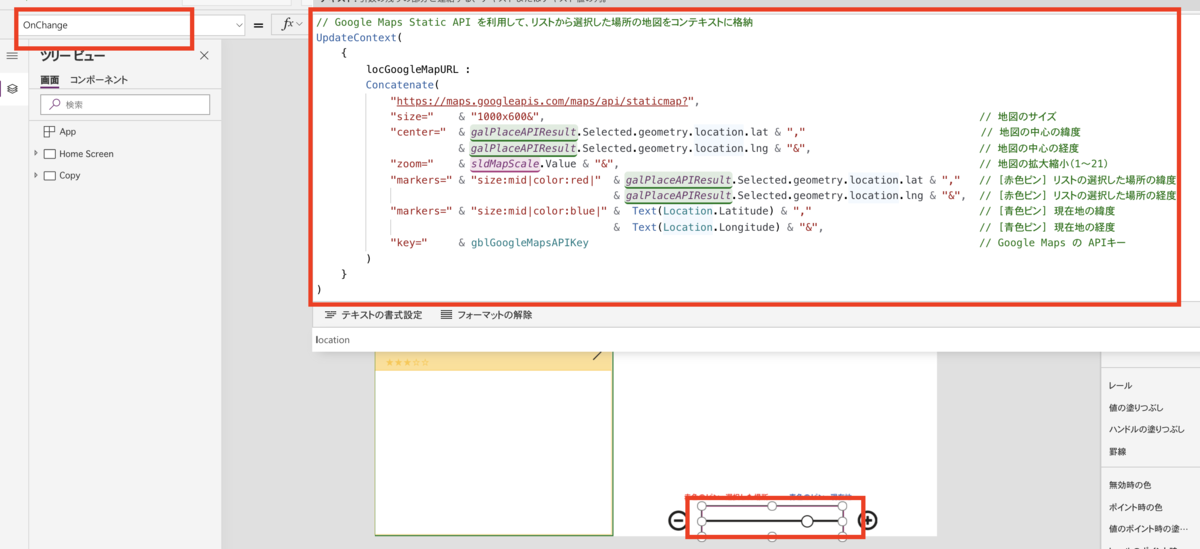Click the pencil edit icon on yellow card
Screen dimensions: 1200x549
[598, 355]
